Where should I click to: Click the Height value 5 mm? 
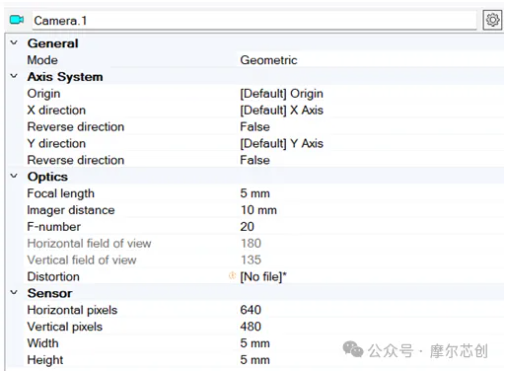pos(255,360)
